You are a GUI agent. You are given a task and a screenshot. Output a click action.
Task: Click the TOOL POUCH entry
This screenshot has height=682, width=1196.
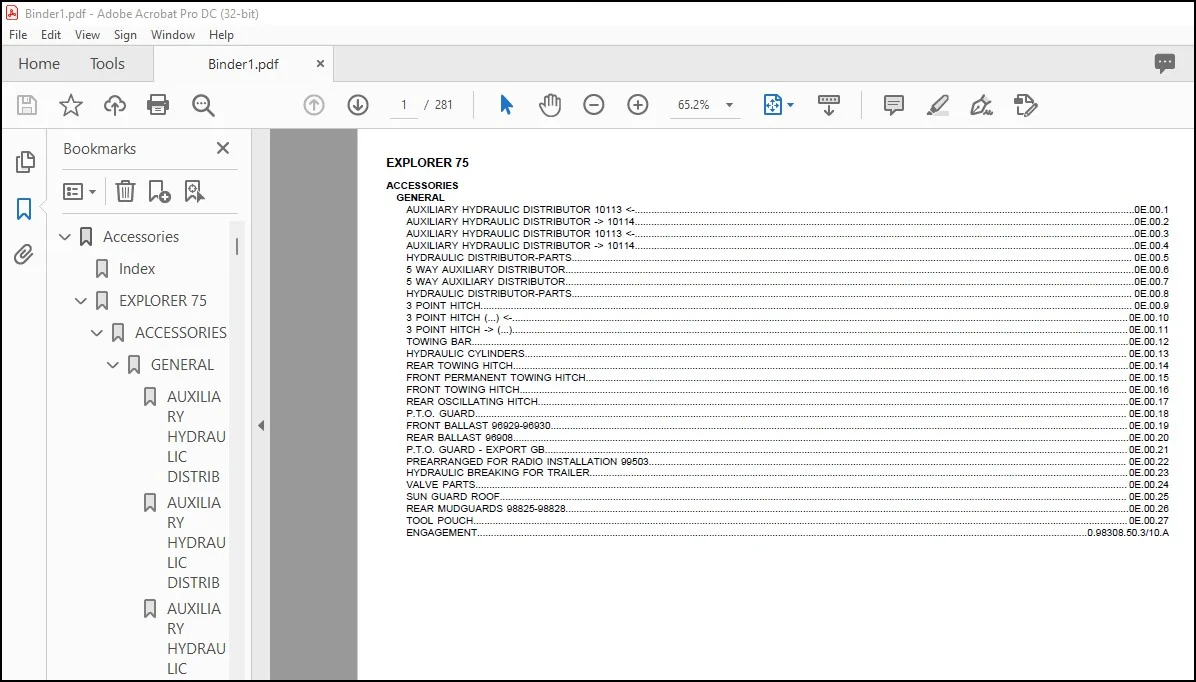(x=787, y=521)
